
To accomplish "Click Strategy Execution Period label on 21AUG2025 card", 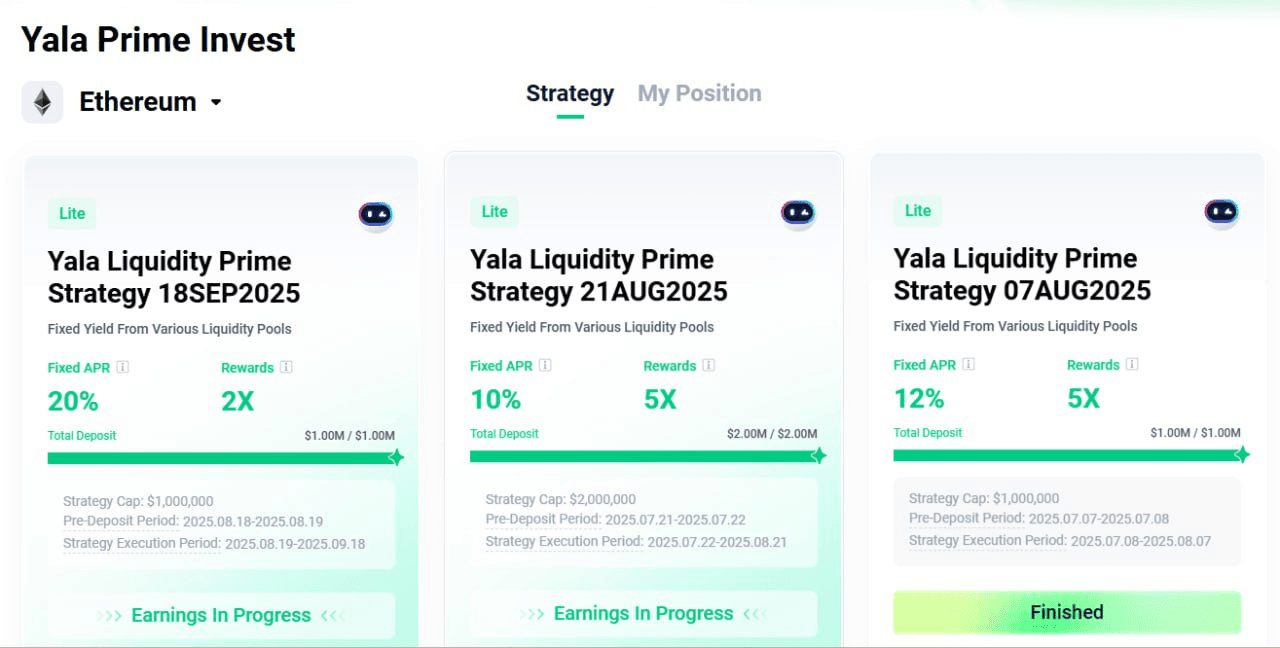I will 564,541.
